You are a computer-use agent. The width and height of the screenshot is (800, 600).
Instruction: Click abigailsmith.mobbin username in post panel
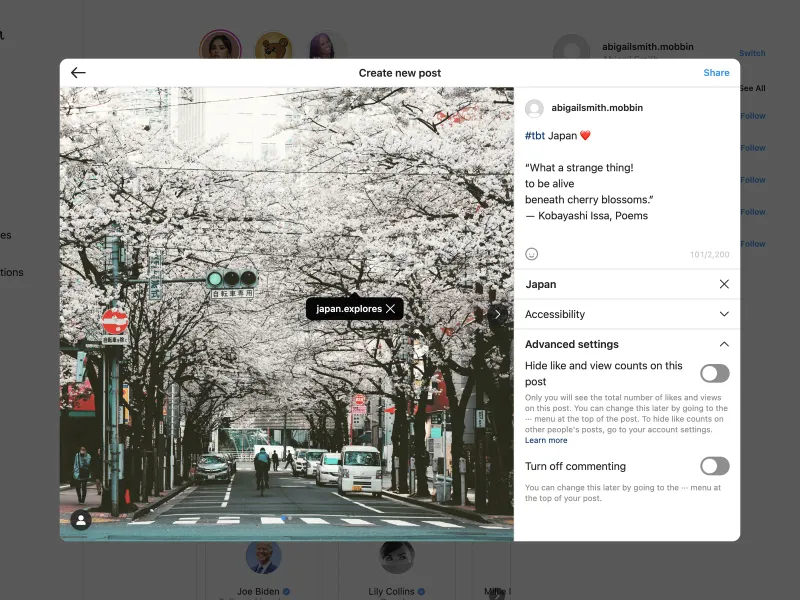point(597,108)
